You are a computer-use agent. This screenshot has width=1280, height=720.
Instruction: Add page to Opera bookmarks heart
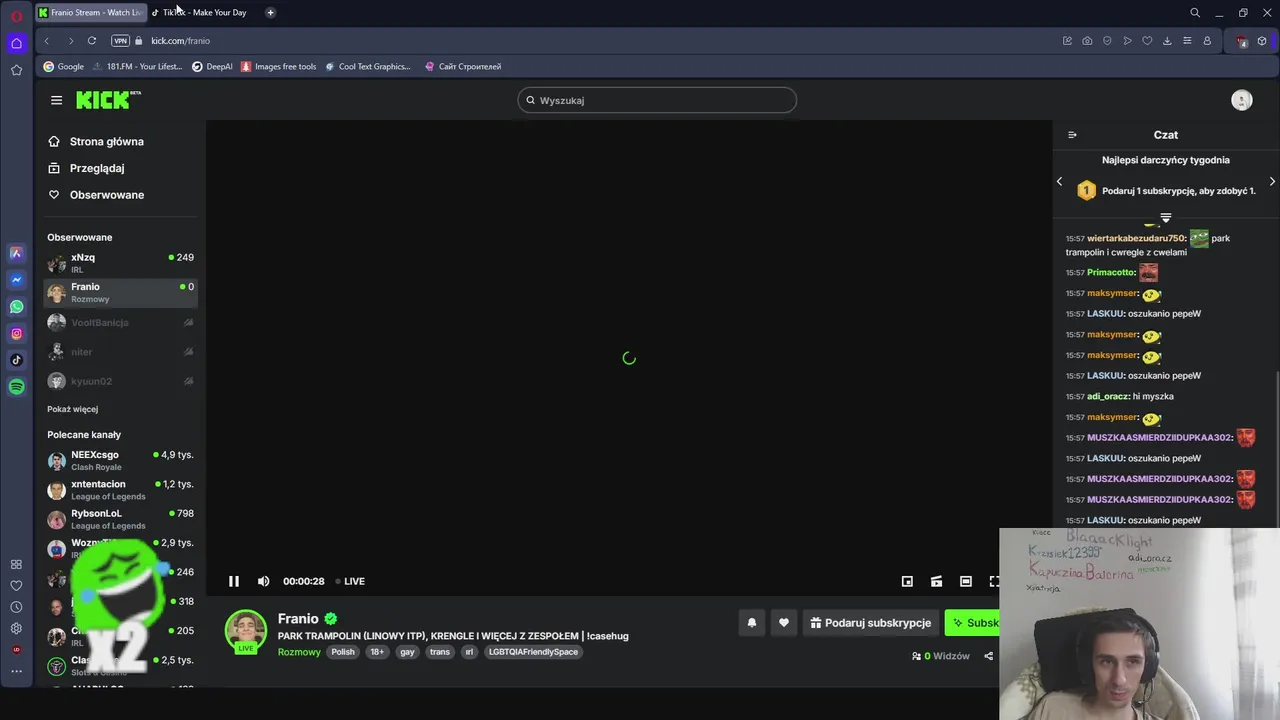[x=1147, y=41]
